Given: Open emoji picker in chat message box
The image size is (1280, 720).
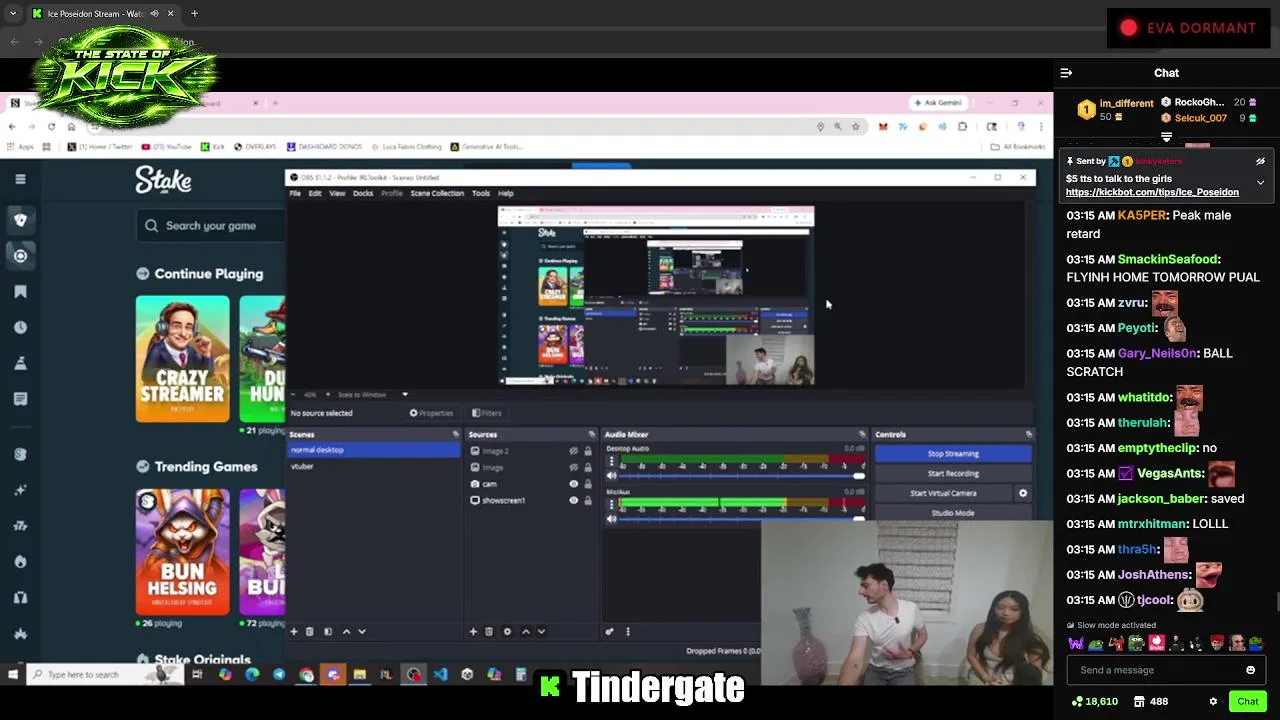Looking at the screenshot, I should pyautogui.click(x=1250, y=670).
